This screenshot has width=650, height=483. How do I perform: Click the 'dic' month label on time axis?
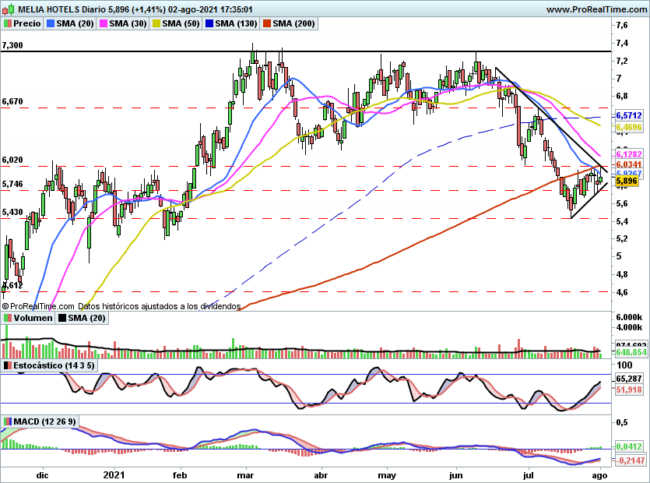coord(43,475)
